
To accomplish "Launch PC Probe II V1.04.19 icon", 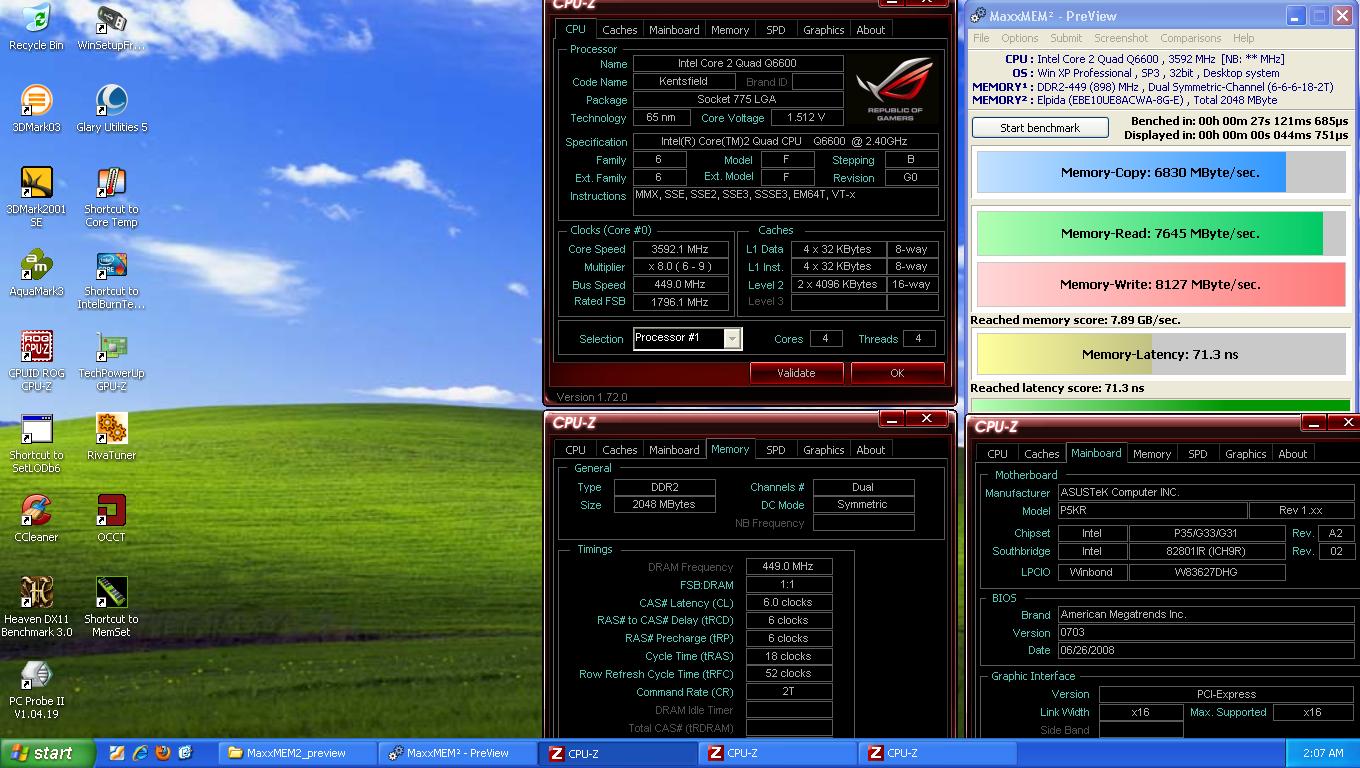I will pyautogui.click(x=36, y=689).
